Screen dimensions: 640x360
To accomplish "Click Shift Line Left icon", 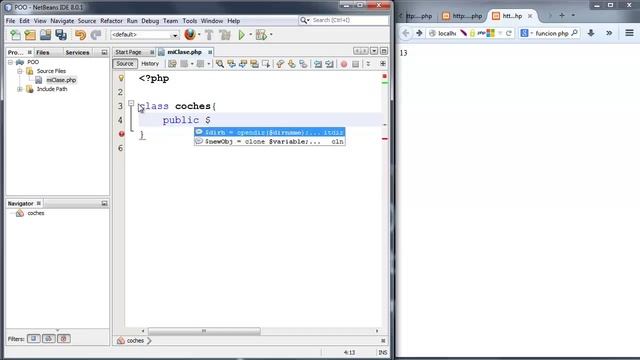I will 318,64.
